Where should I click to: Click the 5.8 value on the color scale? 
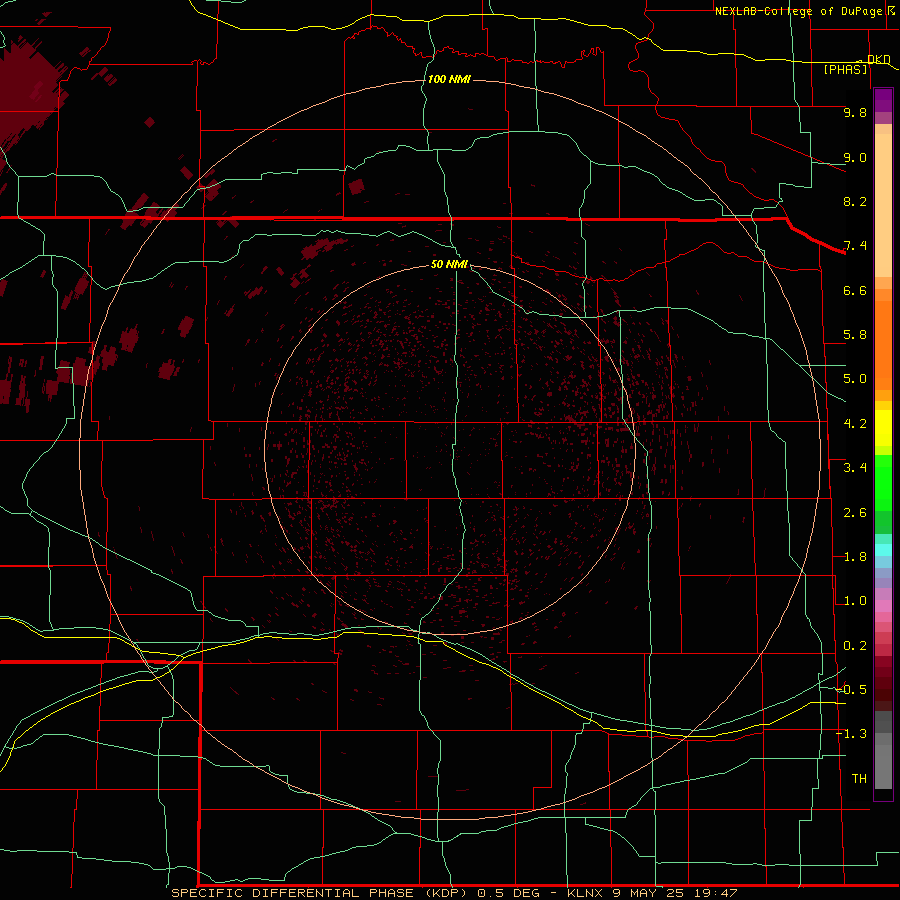[x=855, y=335]
